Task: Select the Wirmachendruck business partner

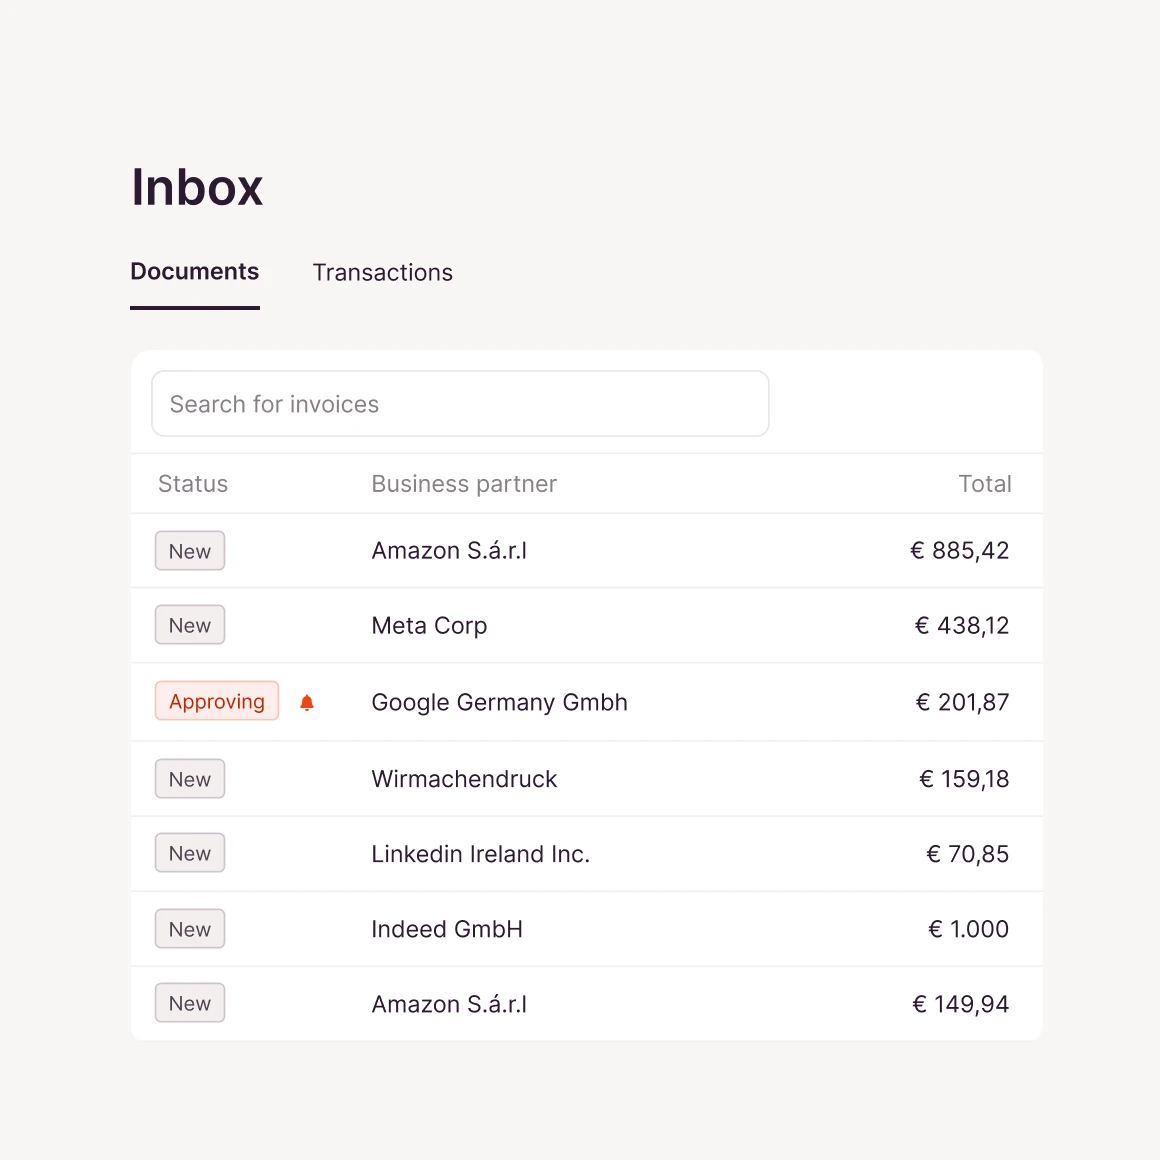Action: 464,780
